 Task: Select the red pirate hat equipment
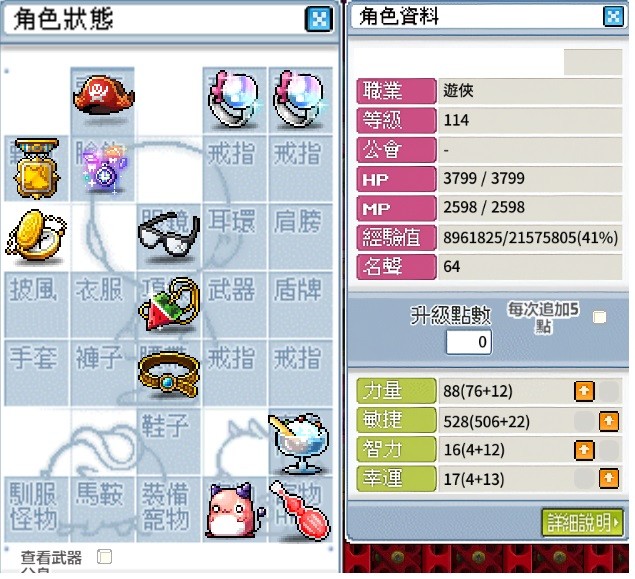[103, 96]
